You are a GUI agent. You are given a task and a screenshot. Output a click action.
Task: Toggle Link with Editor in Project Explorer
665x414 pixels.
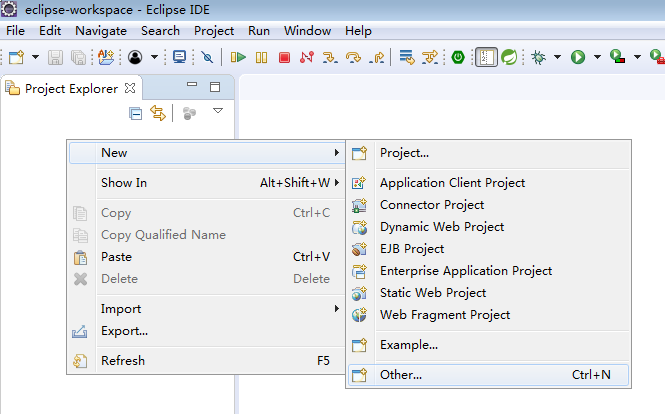158,113
